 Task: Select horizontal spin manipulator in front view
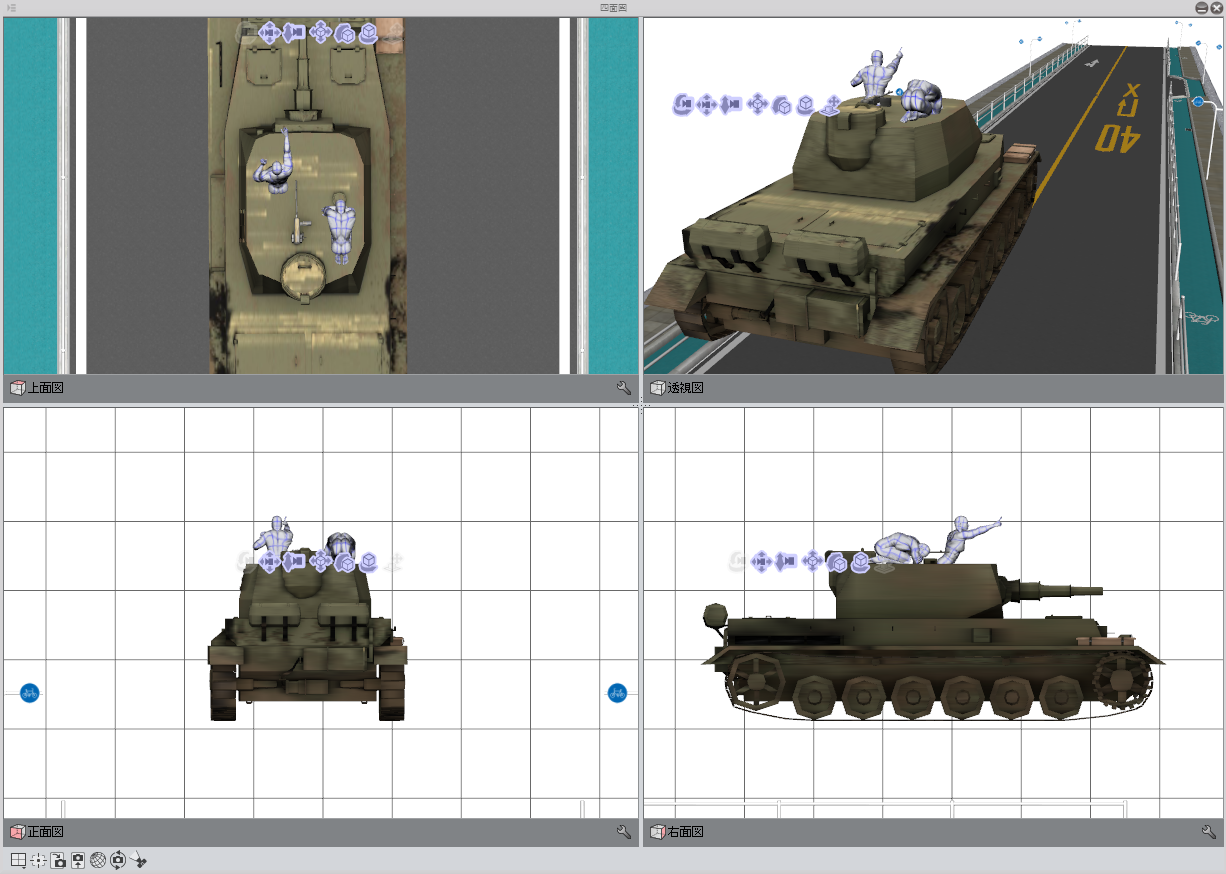click(x=368, y=561)
